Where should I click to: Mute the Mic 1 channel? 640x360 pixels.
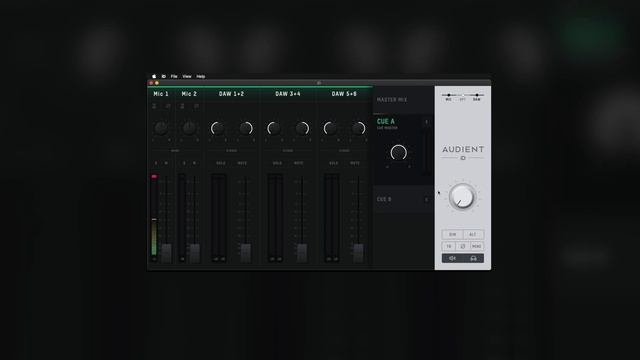[166, 163]
